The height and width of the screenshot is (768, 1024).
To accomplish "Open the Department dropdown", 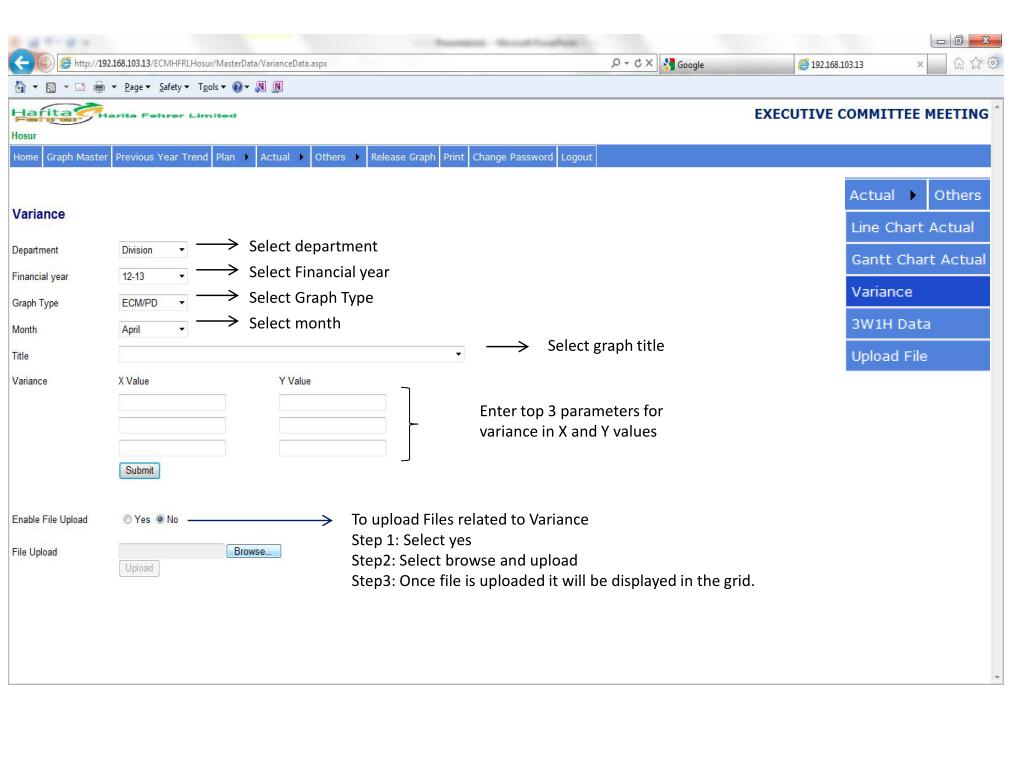I will (x=153, y=250).
